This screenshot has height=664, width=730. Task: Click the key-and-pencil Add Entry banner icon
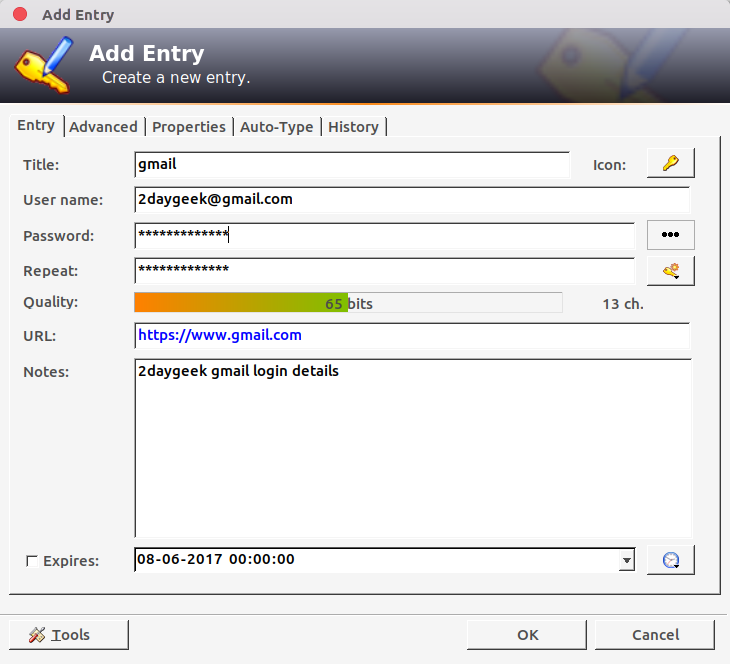44,65
